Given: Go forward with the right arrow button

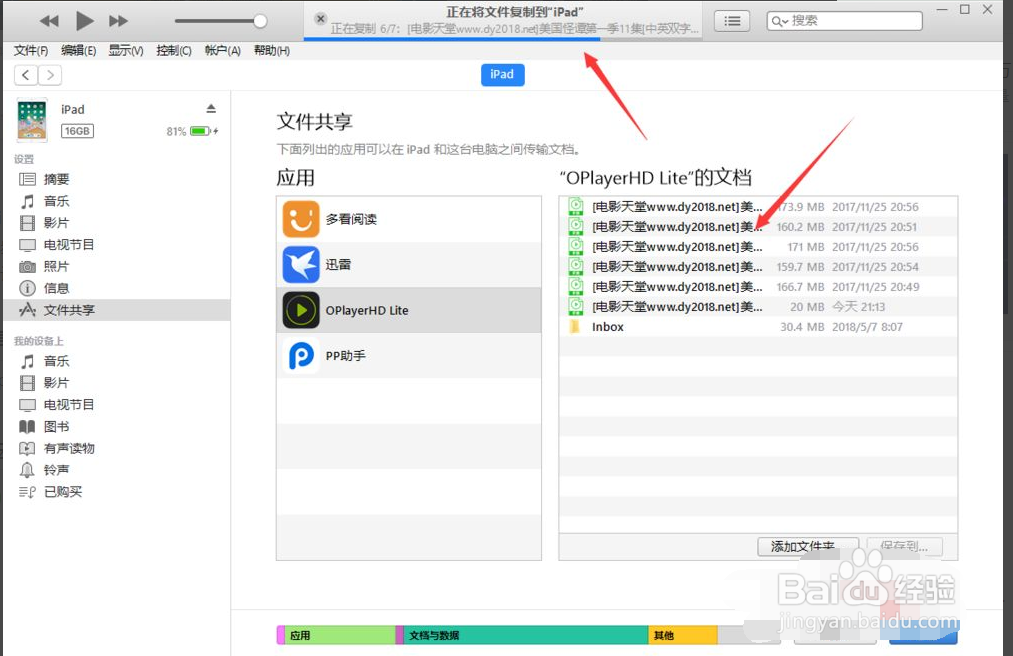Looking at the screenshot, I should pos(50,75).
